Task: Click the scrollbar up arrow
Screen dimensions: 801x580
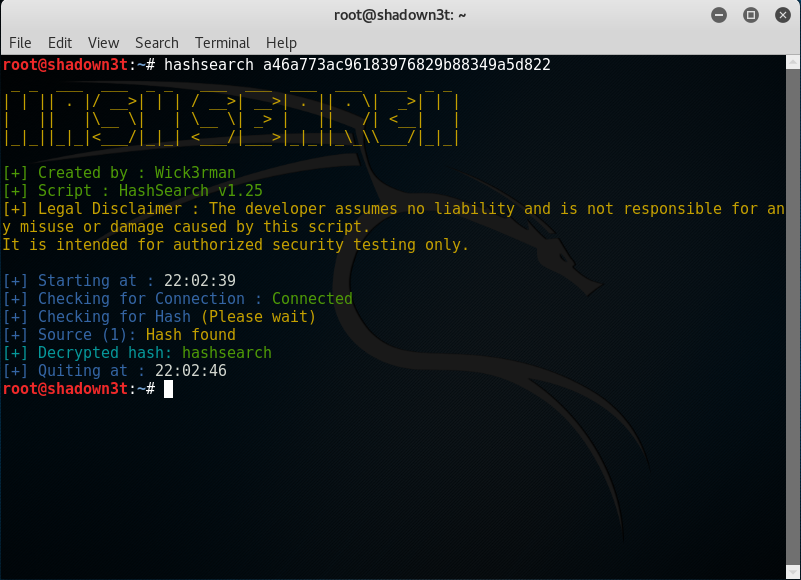Action: (x=793, y=62)
